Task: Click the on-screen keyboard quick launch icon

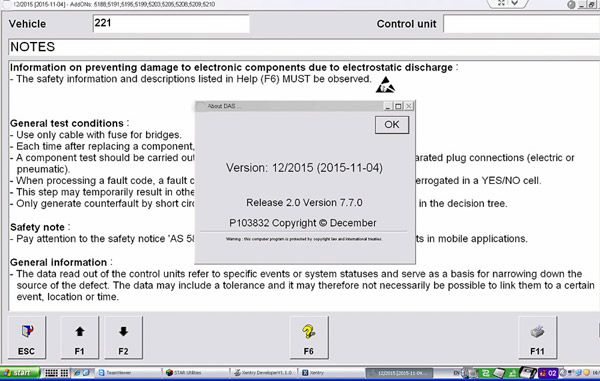Action: [51, 373]
